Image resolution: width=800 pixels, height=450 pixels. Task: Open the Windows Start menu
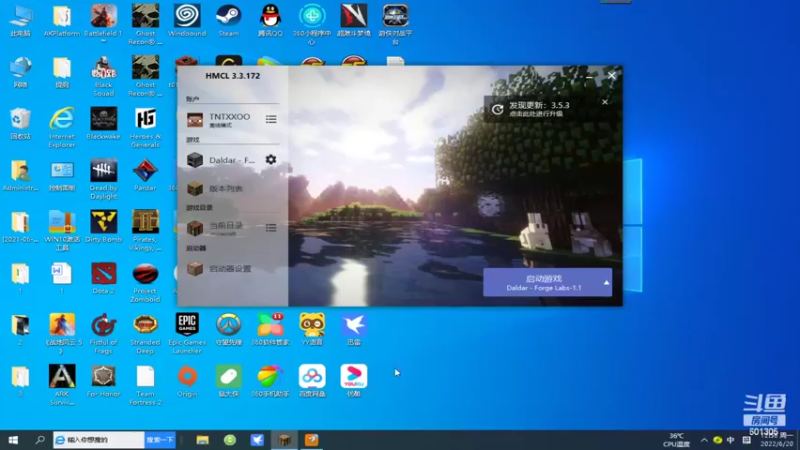[x=13, y=440]
